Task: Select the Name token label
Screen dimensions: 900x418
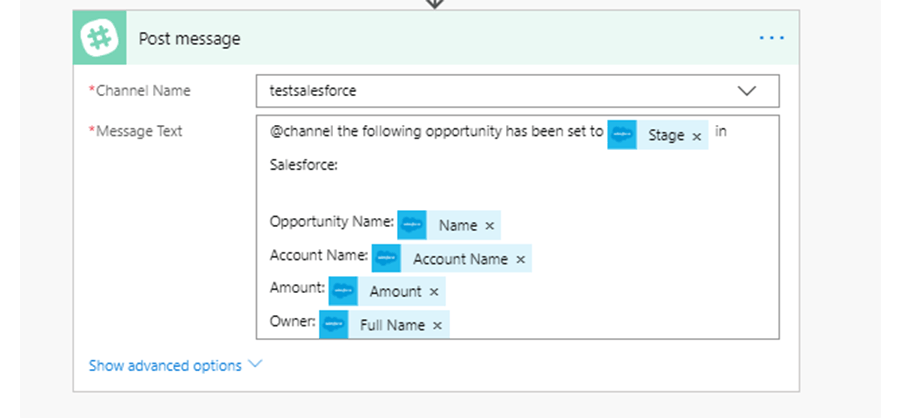Action: coord(458,226)
